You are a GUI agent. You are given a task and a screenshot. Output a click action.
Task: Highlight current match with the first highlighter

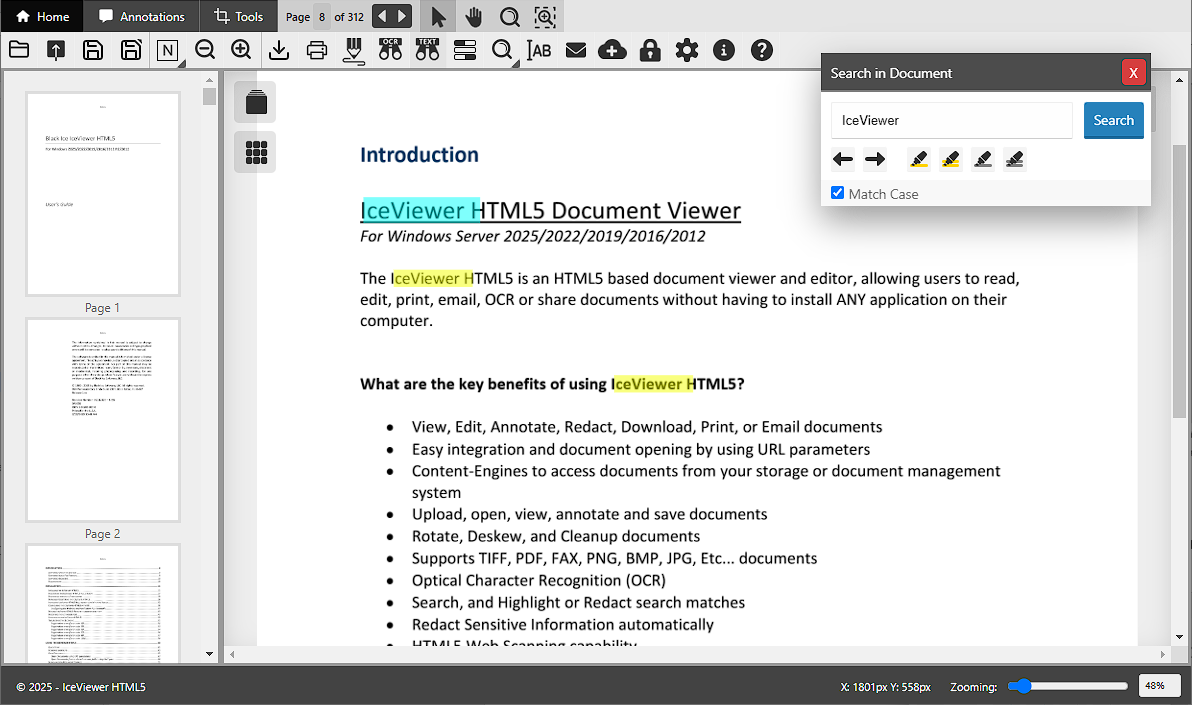(918, 159)
